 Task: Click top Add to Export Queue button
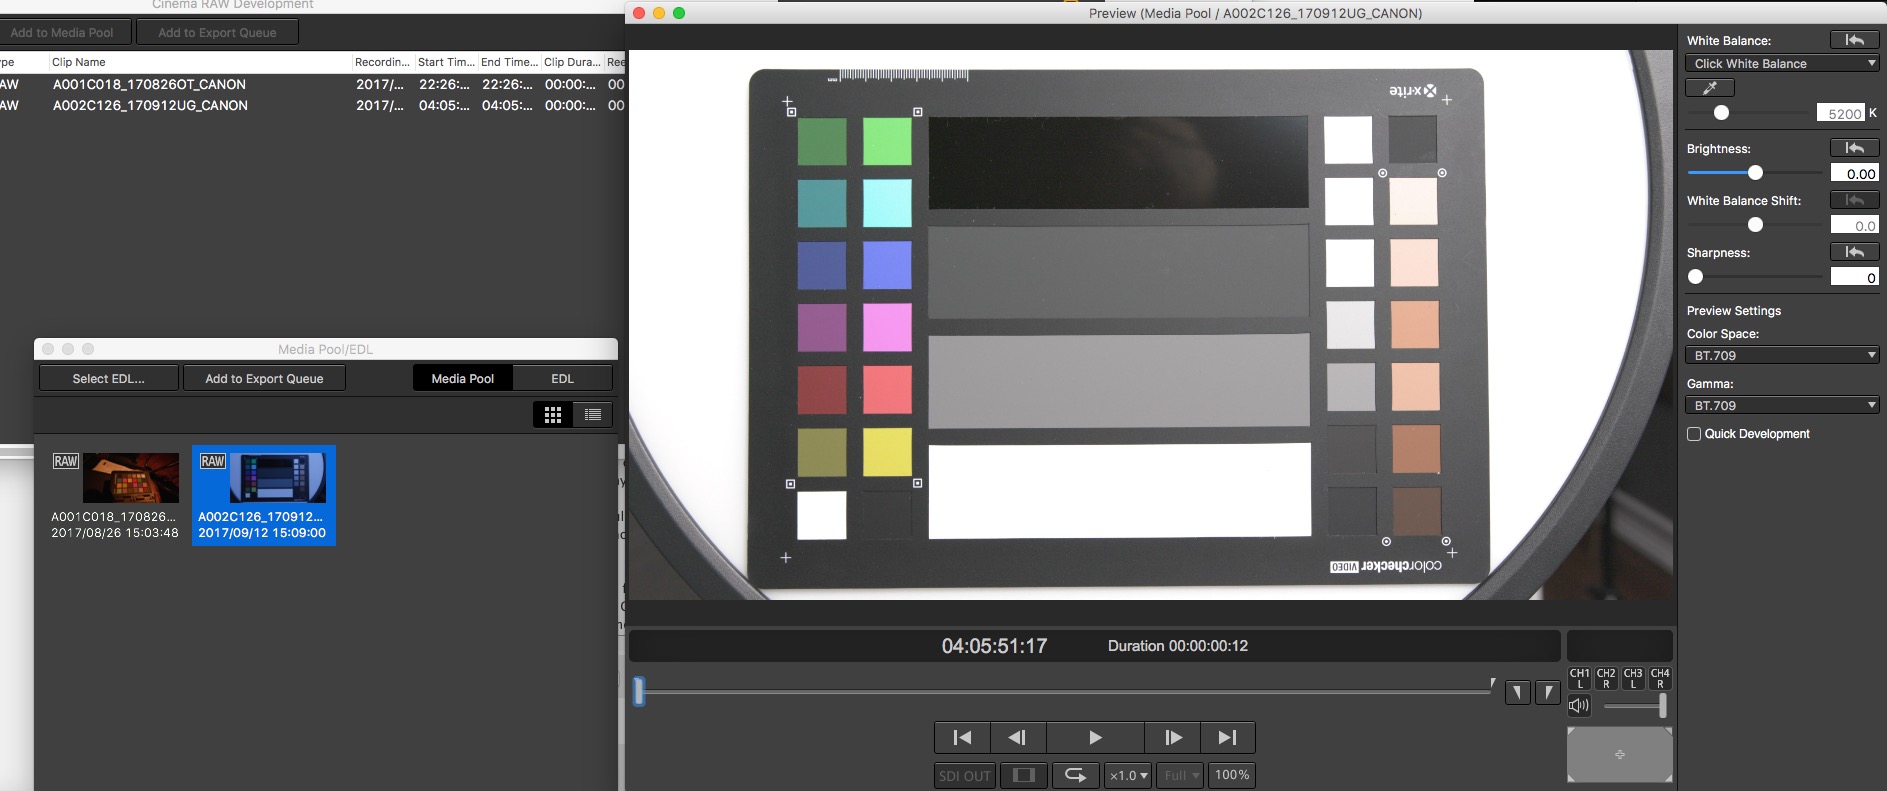click(x=217, y=32)
